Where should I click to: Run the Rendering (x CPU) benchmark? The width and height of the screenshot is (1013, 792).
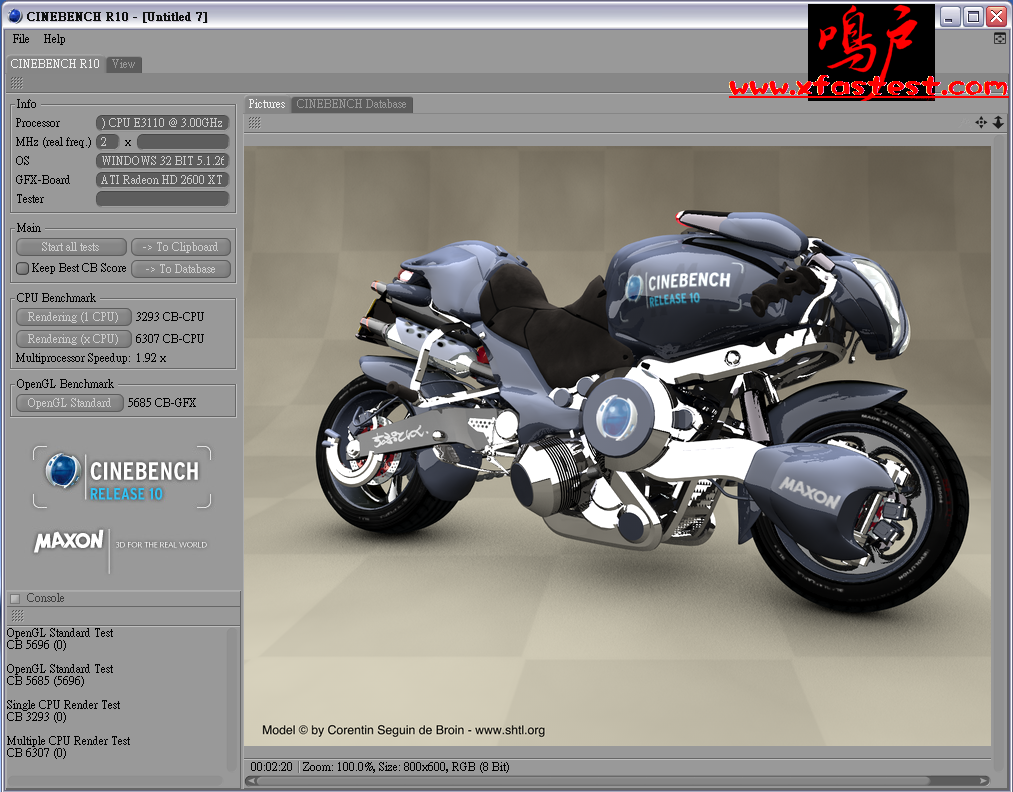73,339
